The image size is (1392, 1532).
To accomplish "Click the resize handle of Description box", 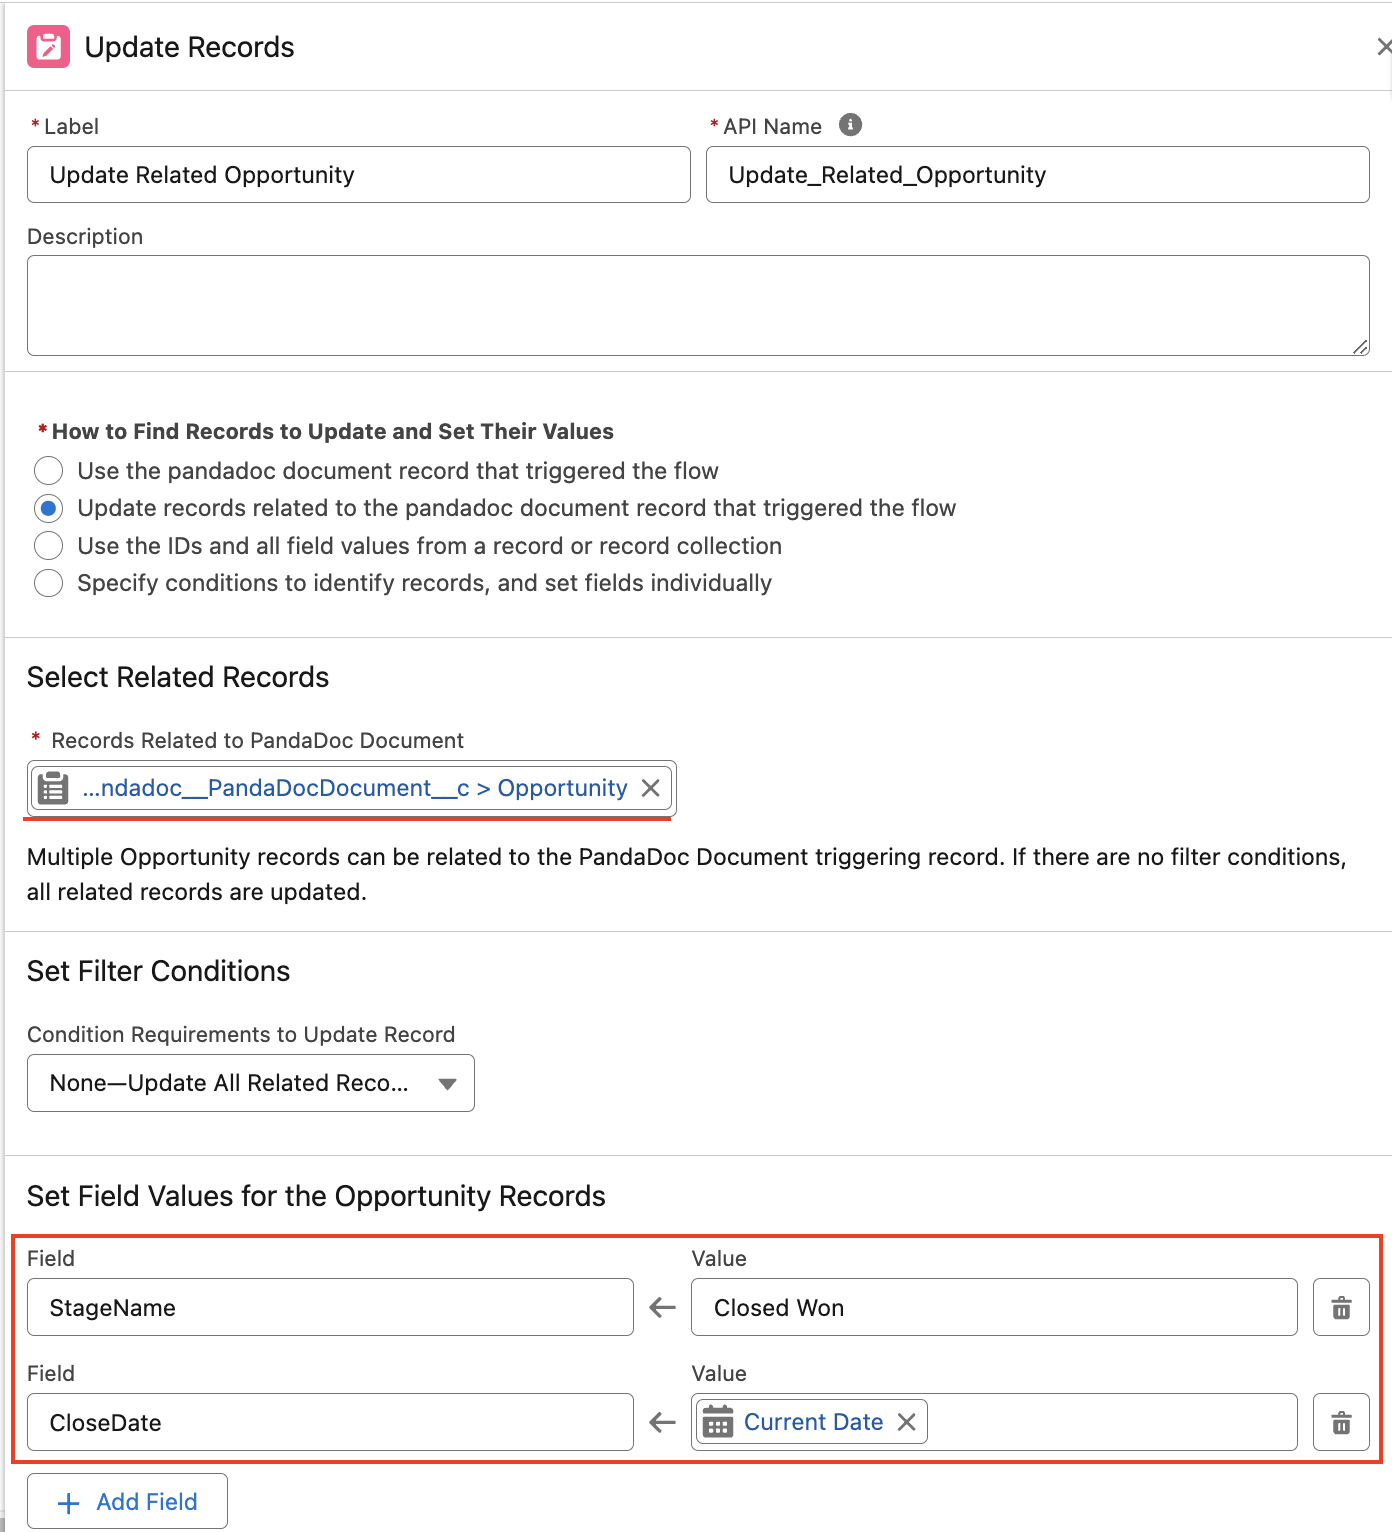I will [1360, 346].
